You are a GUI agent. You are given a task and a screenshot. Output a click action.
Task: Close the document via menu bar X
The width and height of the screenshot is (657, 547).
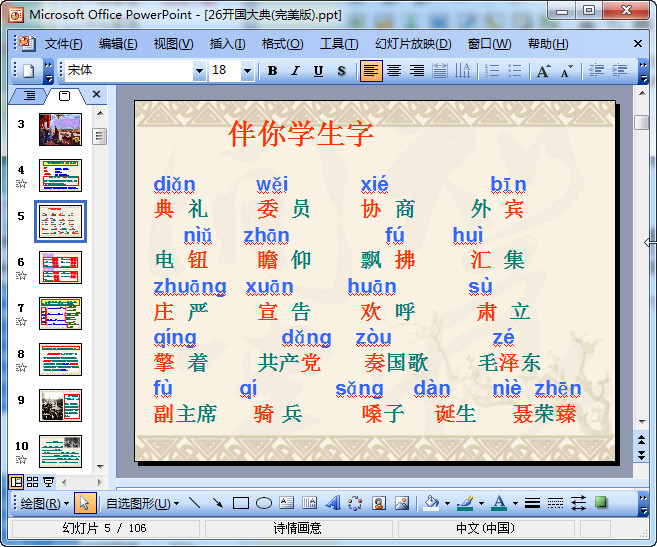click(638, 44)
